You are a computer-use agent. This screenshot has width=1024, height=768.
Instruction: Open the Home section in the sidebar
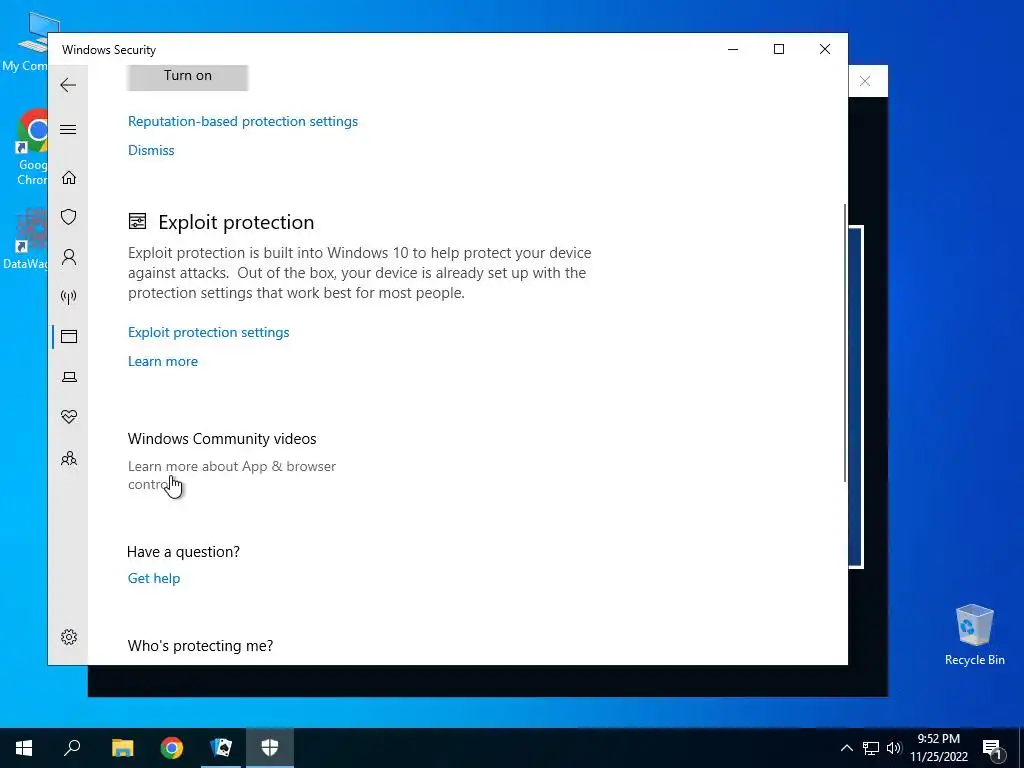[x=69, y=178]
